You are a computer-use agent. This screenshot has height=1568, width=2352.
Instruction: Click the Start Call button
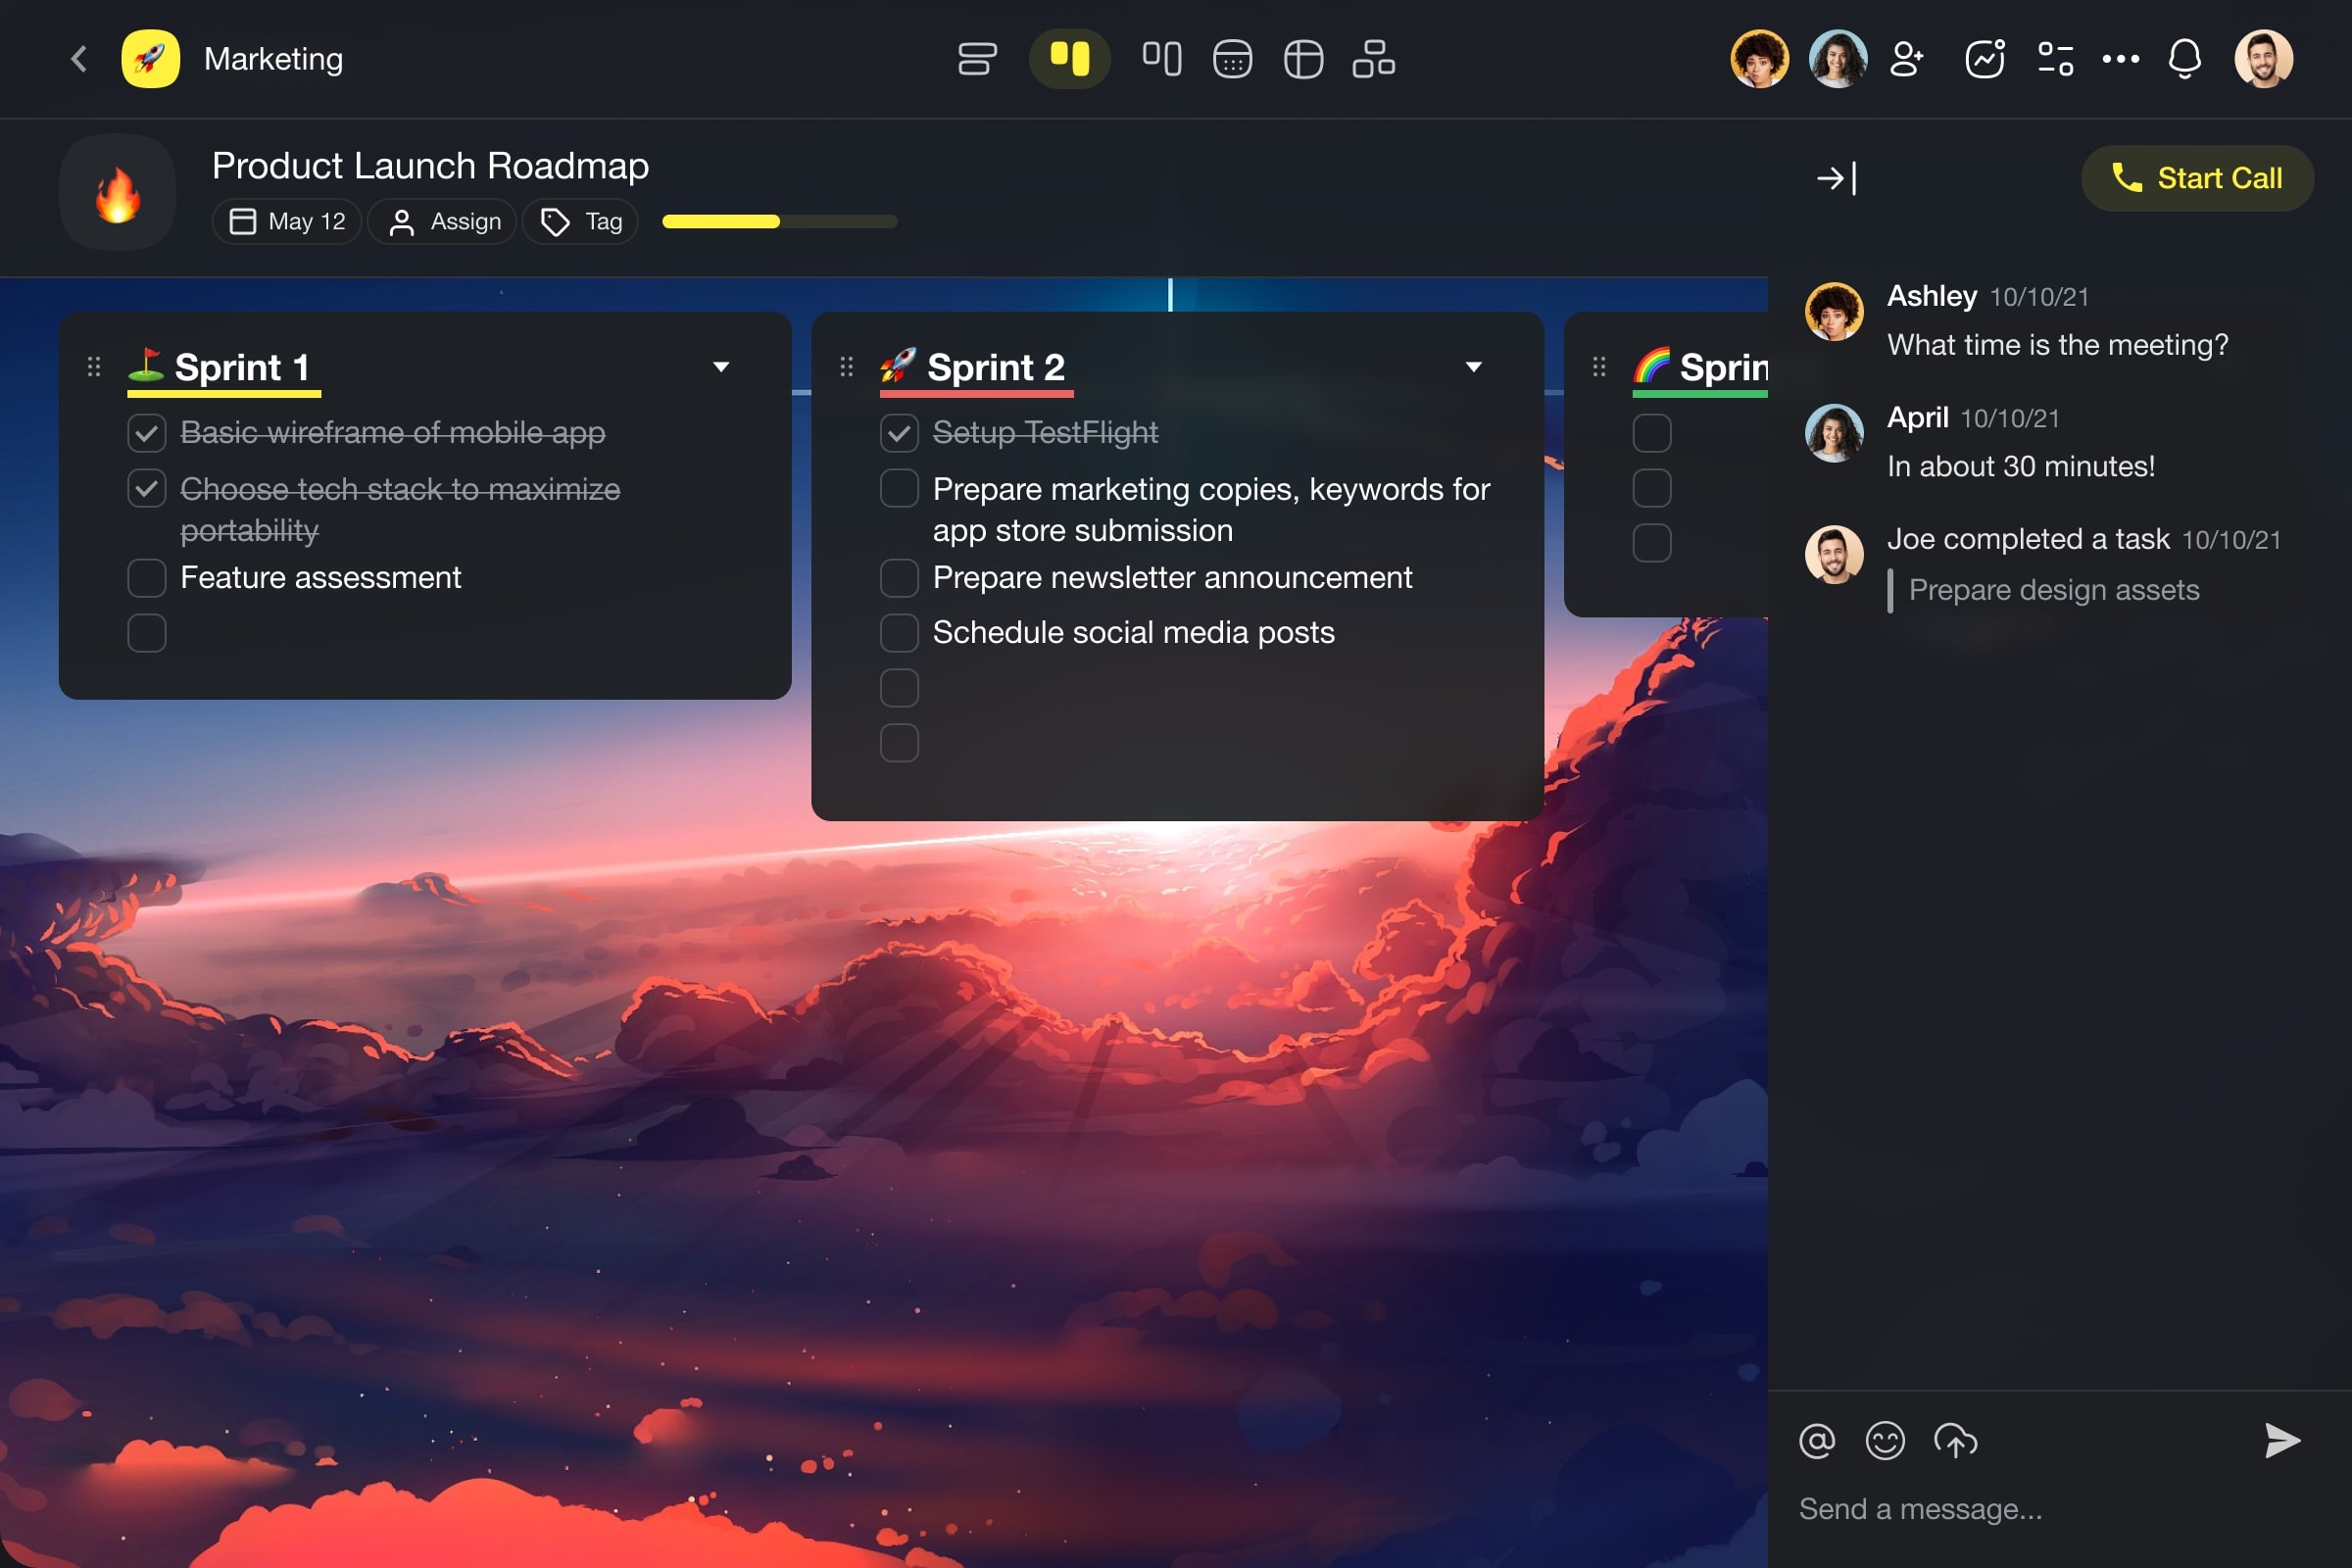[x=2197, y=178]
